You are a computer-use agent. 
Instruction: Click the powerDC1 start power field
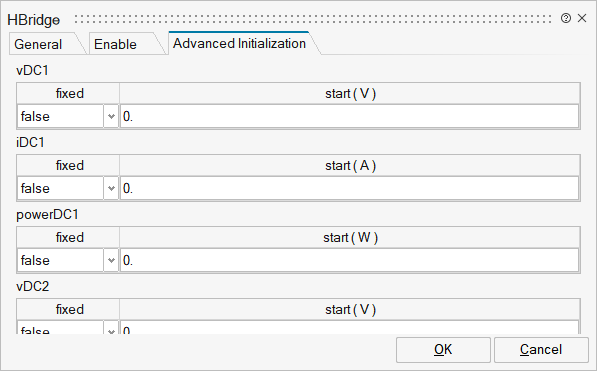(x=350, y=260)
